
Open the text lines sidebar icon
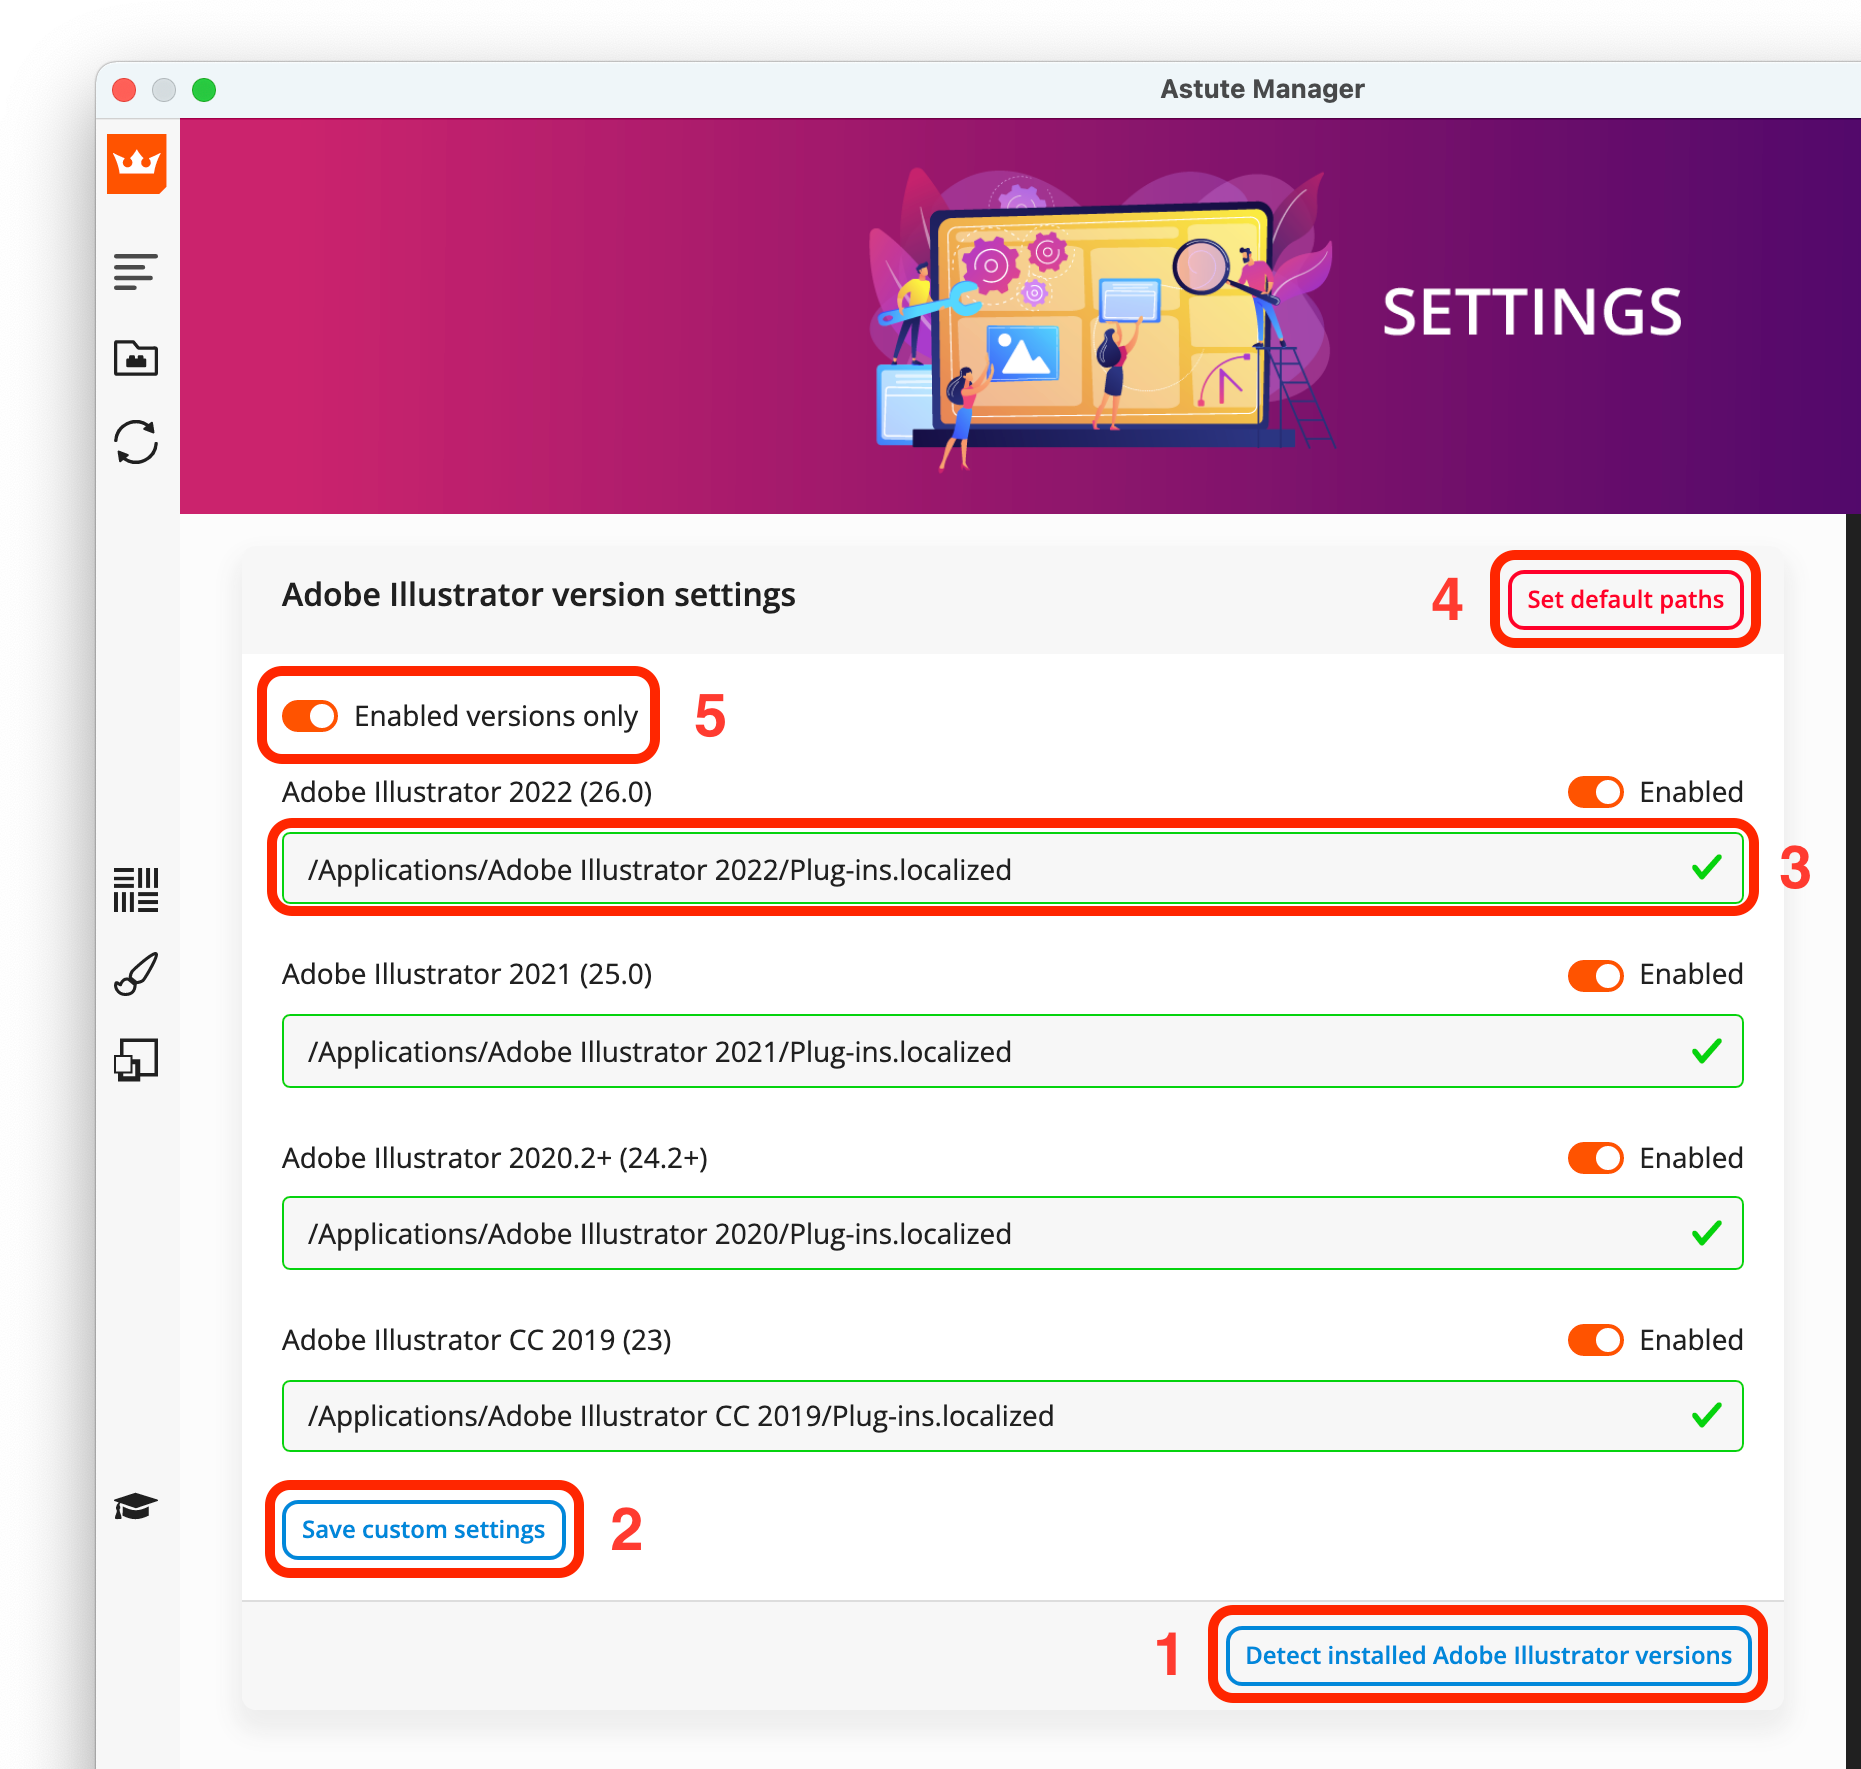coord(136,272)
